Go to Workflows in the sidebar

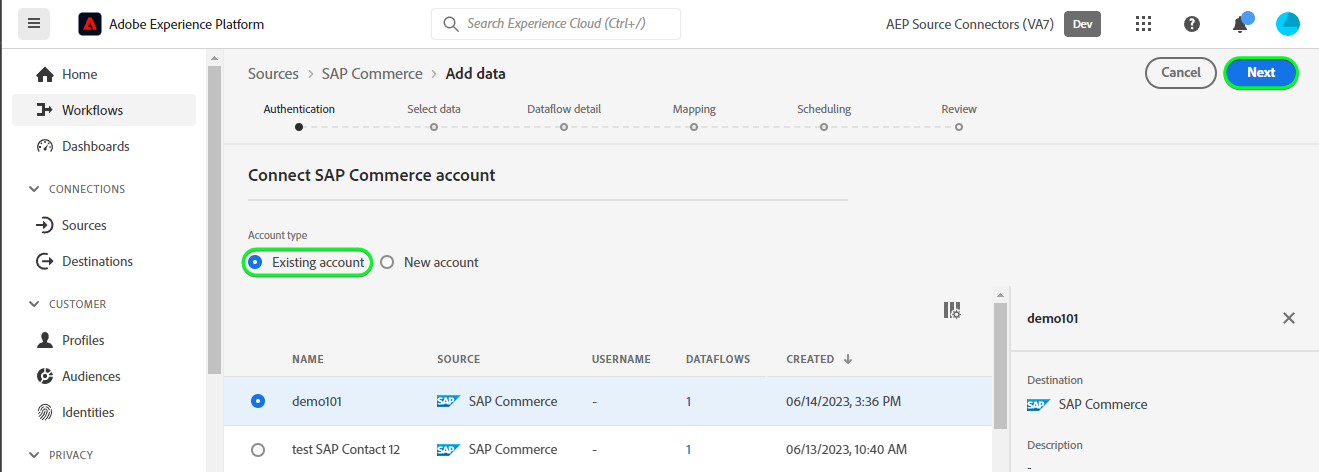[x=92, y=110]
